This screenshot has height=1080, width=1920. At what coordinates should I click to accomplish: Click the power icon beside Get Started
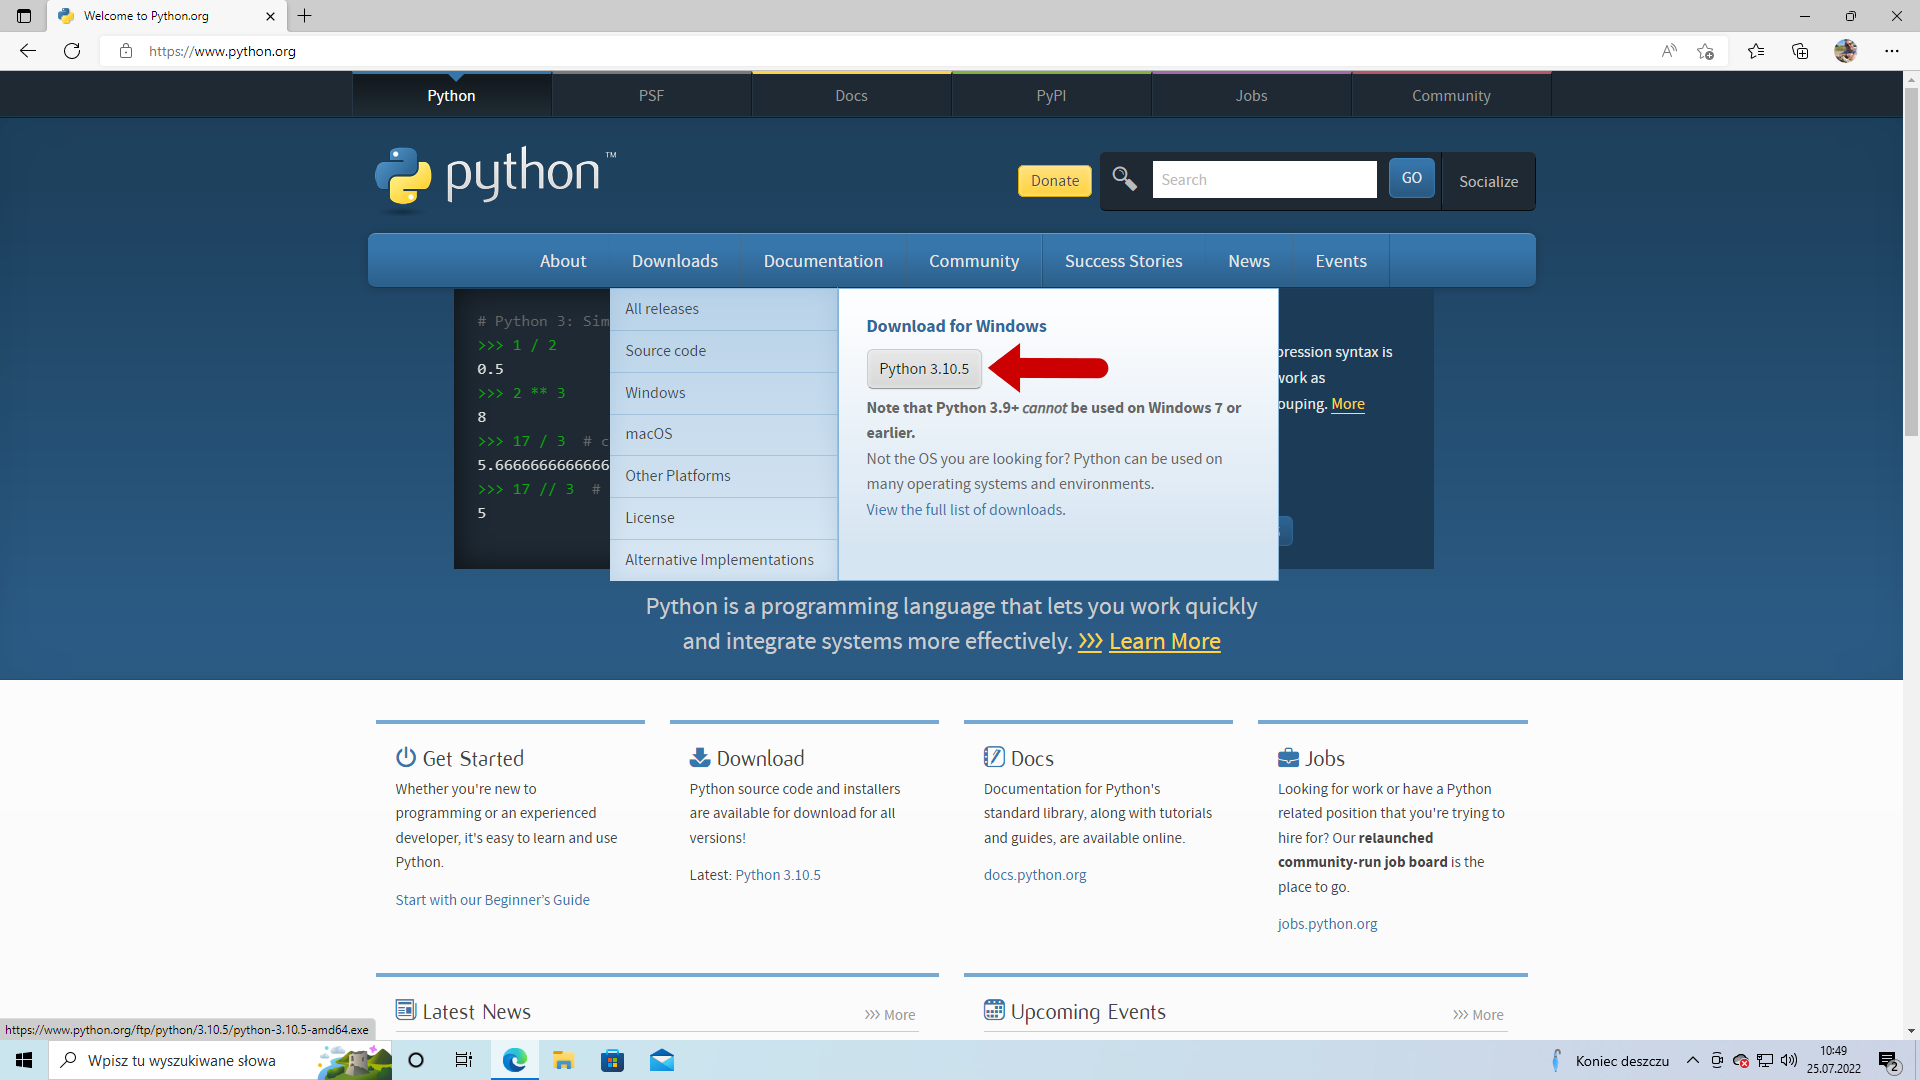(x=406, y=757)
